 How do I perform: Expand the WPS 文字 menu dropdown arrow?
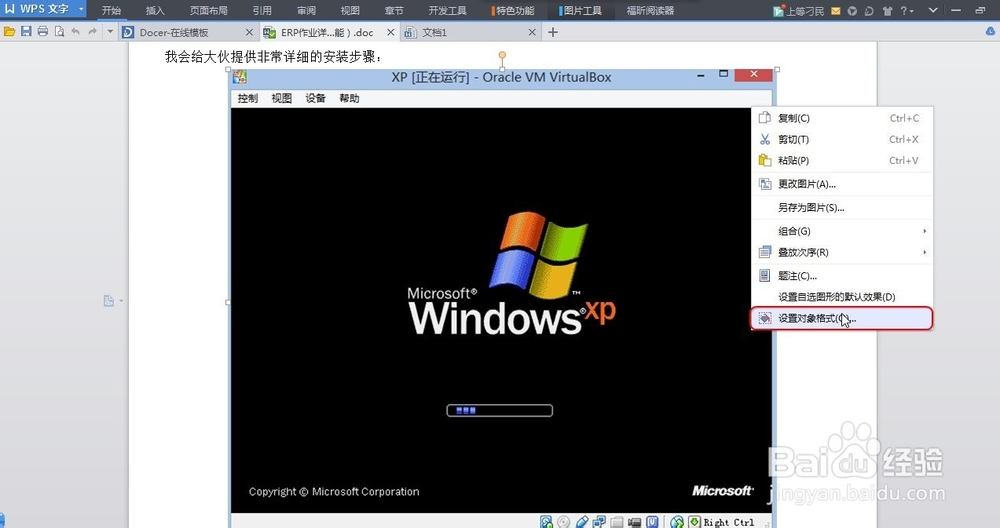coord(81,9)
